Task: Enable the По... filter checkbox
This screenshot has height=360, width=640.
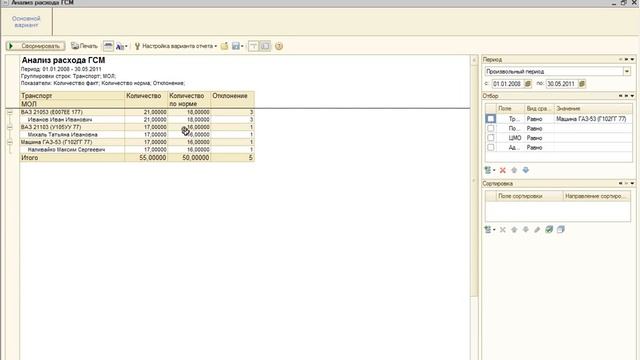Action: click(491, 128)
